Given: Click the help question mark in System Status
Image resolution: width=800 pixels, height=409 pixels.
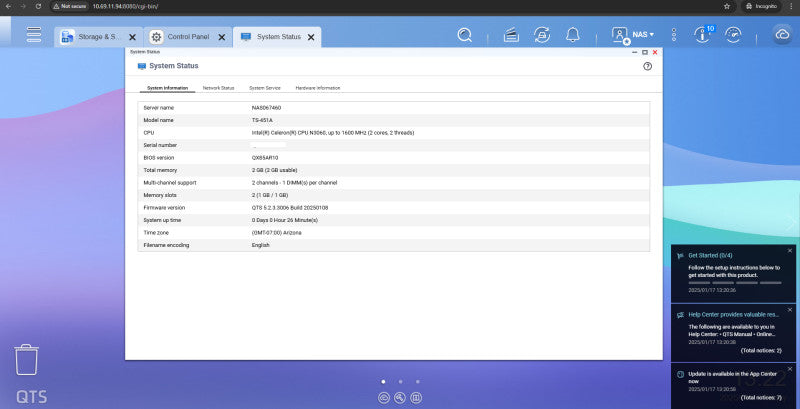Looking at the screenshot, I should pyautogui.click(x=647, y=66).
